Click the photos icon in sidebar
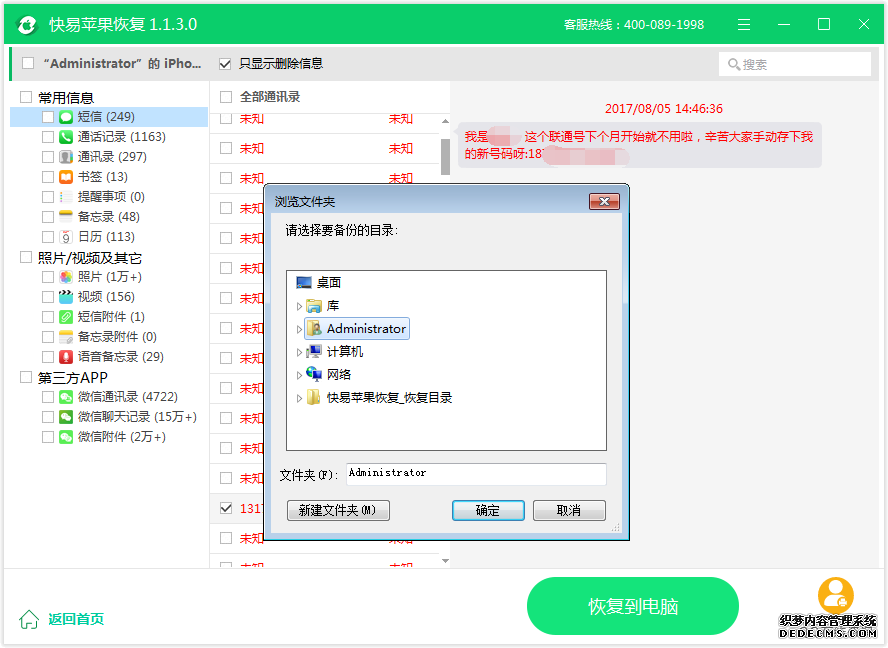The height and width of the screenshot is (648, 888). click(66, 277)
